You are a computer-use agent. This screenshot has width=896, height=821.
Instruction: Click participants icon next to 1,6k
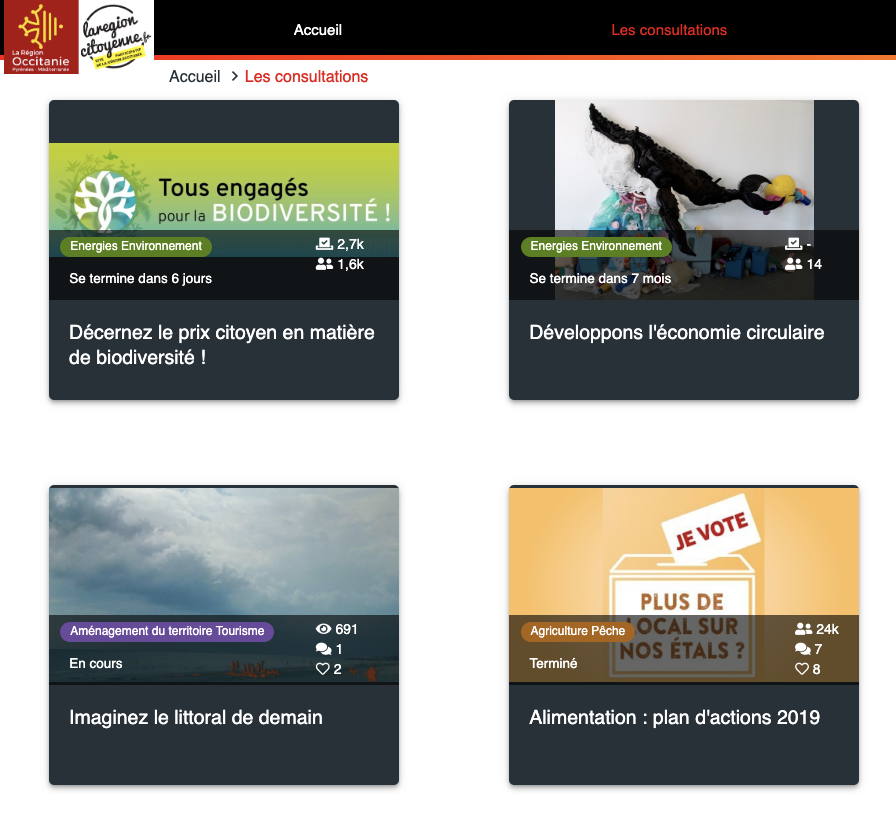324,264
